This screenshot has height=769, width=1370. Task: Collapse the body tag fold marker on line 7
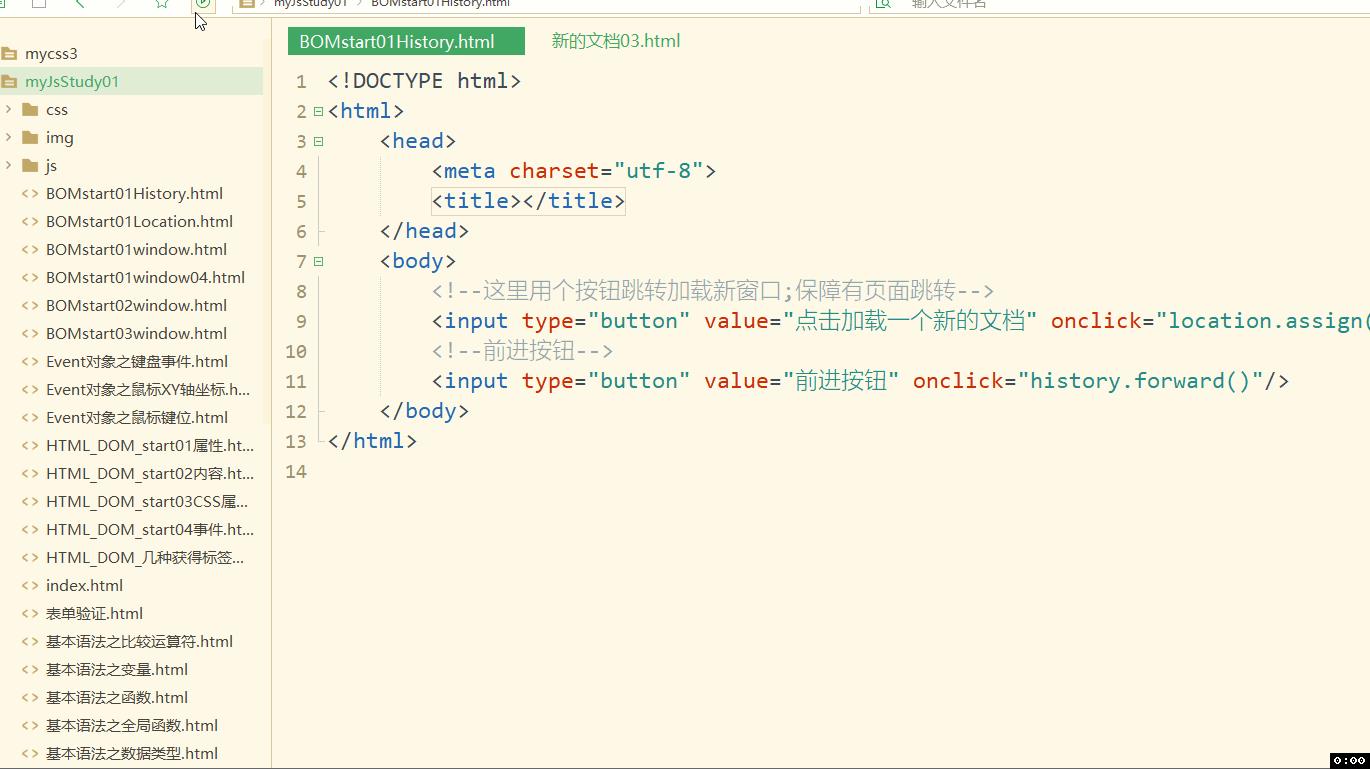(x=318, y=261)
